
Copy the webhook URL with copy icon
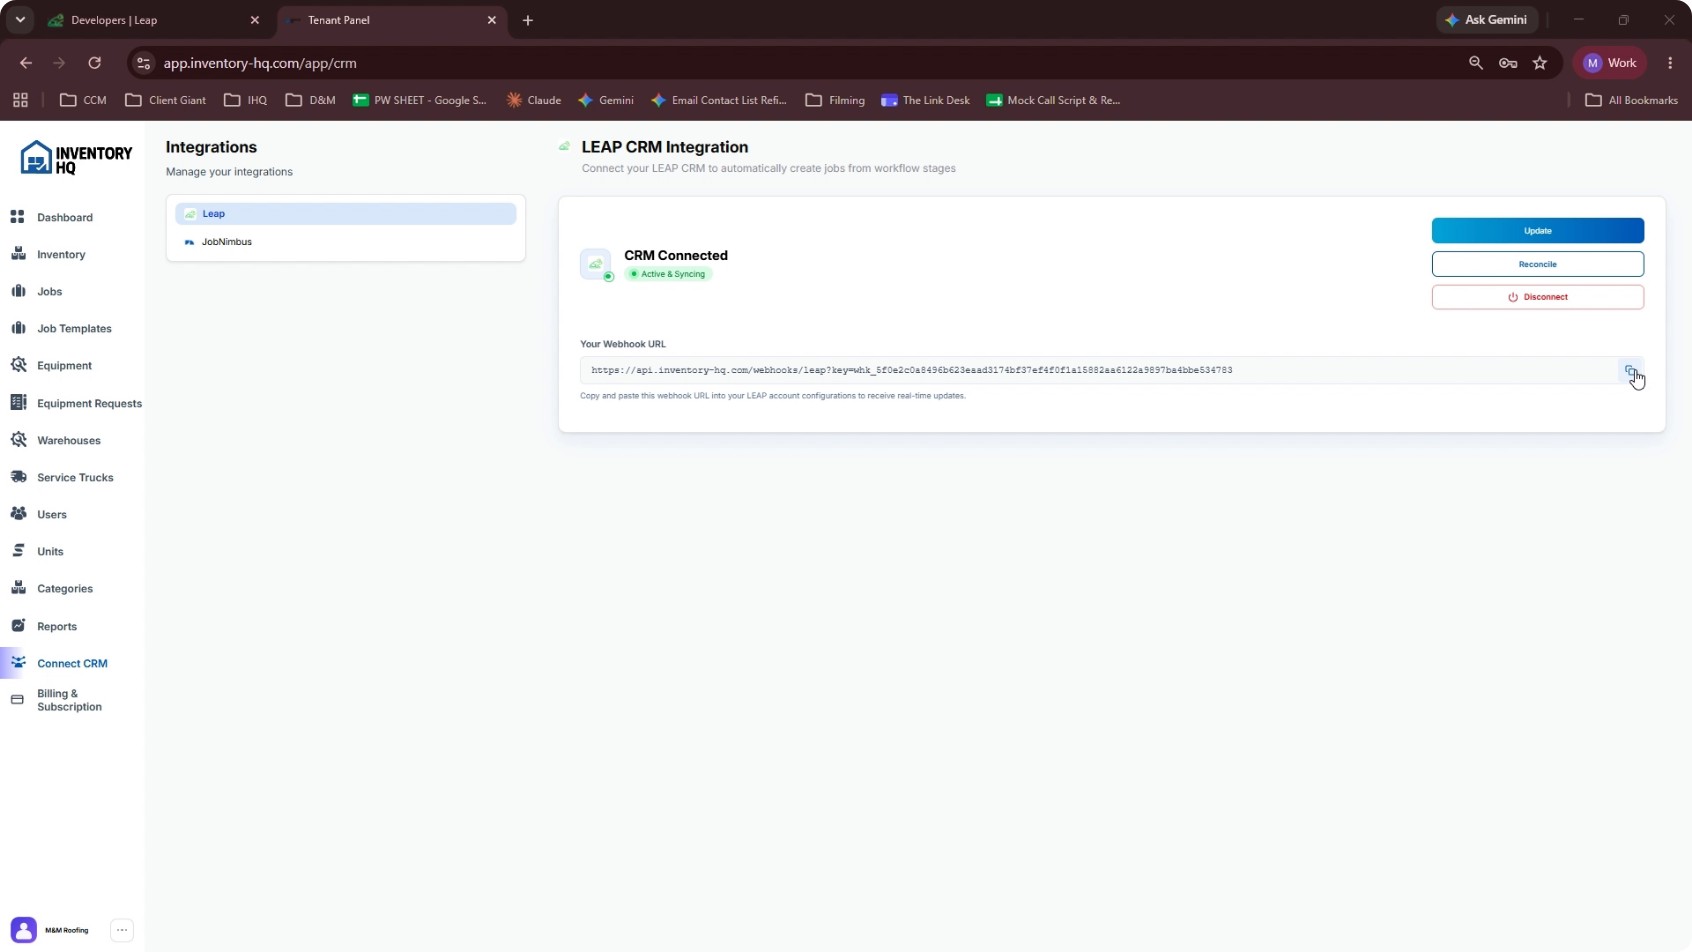coord(1630,371)
